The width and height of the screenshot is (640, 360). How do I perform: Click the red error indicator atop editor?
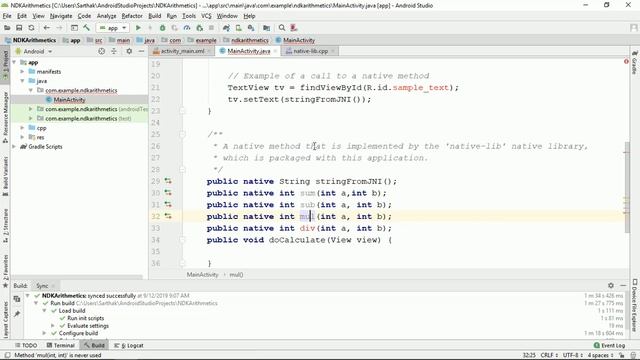coord(626,62)
